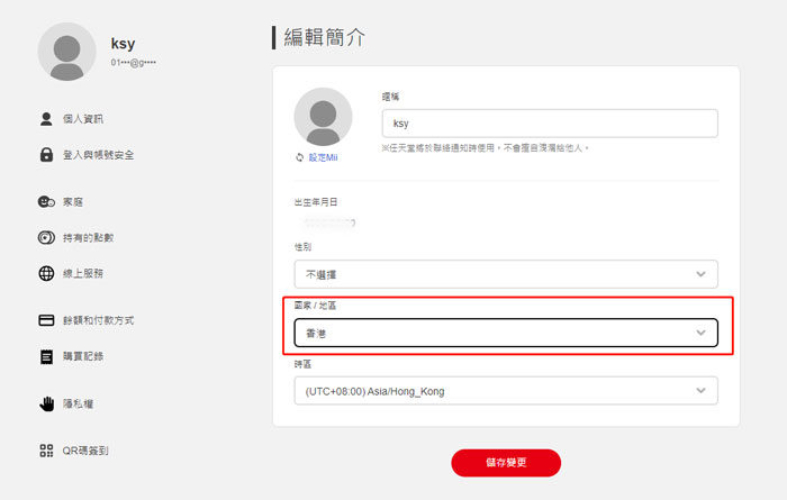Viewport: 787px width, 500px height.
Task: Click the hand icon for privacy
Action: pyautogui.click(x=47, y=404)
